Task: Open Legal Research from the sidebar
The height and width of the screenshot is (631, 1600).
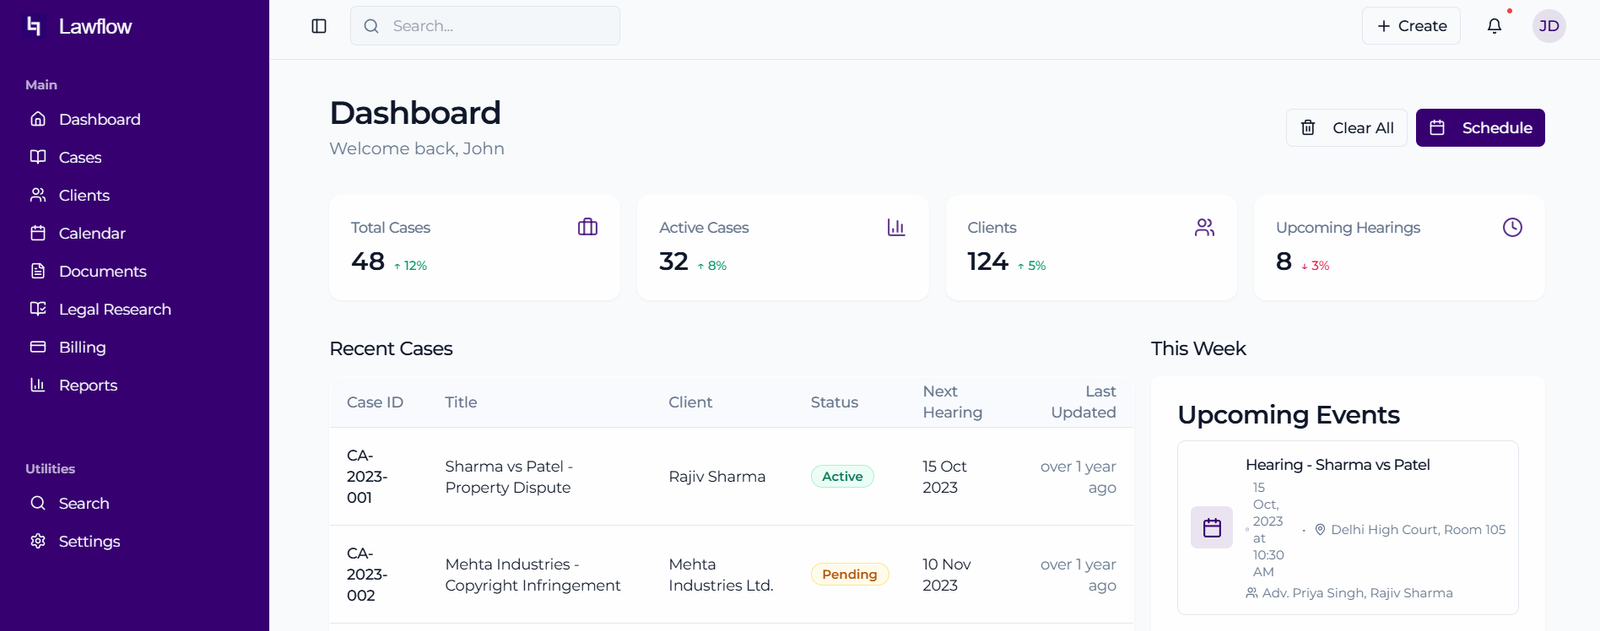Action: click(115, 309)
